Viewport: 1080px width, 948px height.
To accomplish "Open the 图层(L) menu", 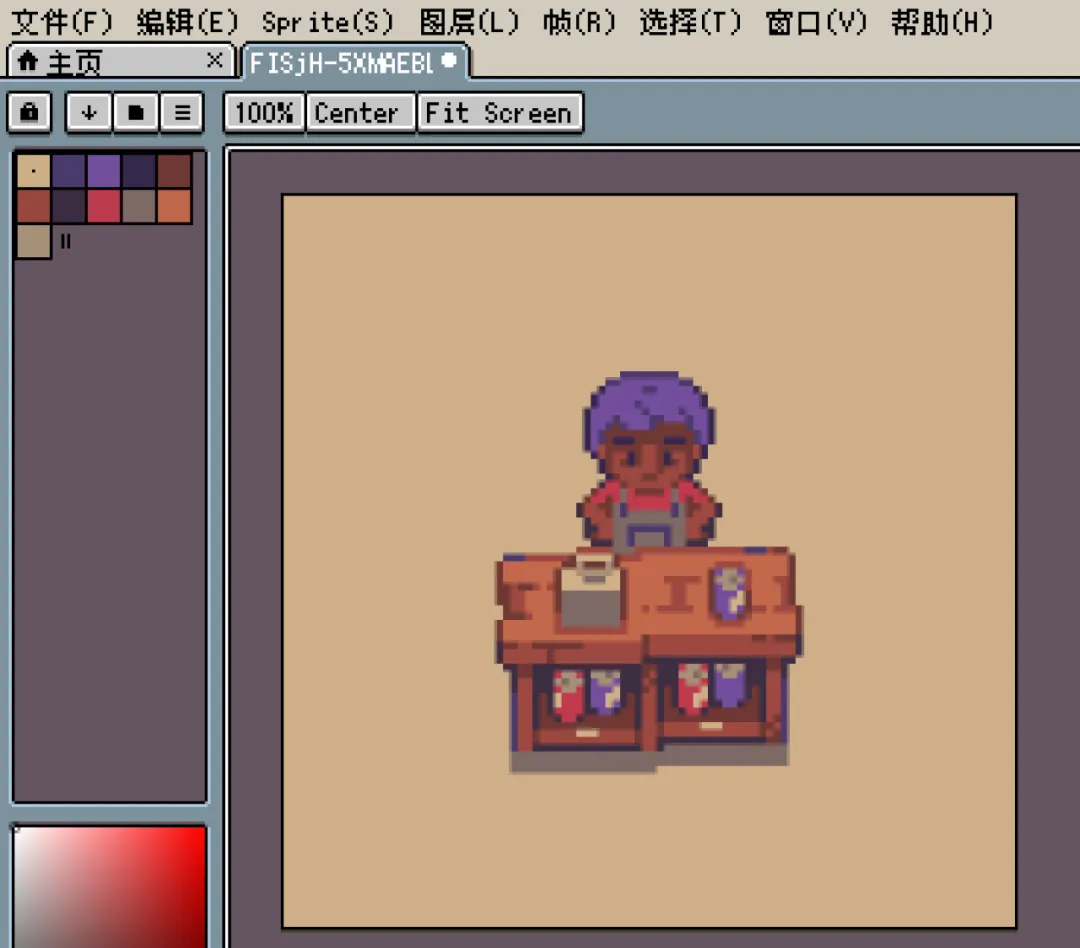I will 469,22.
